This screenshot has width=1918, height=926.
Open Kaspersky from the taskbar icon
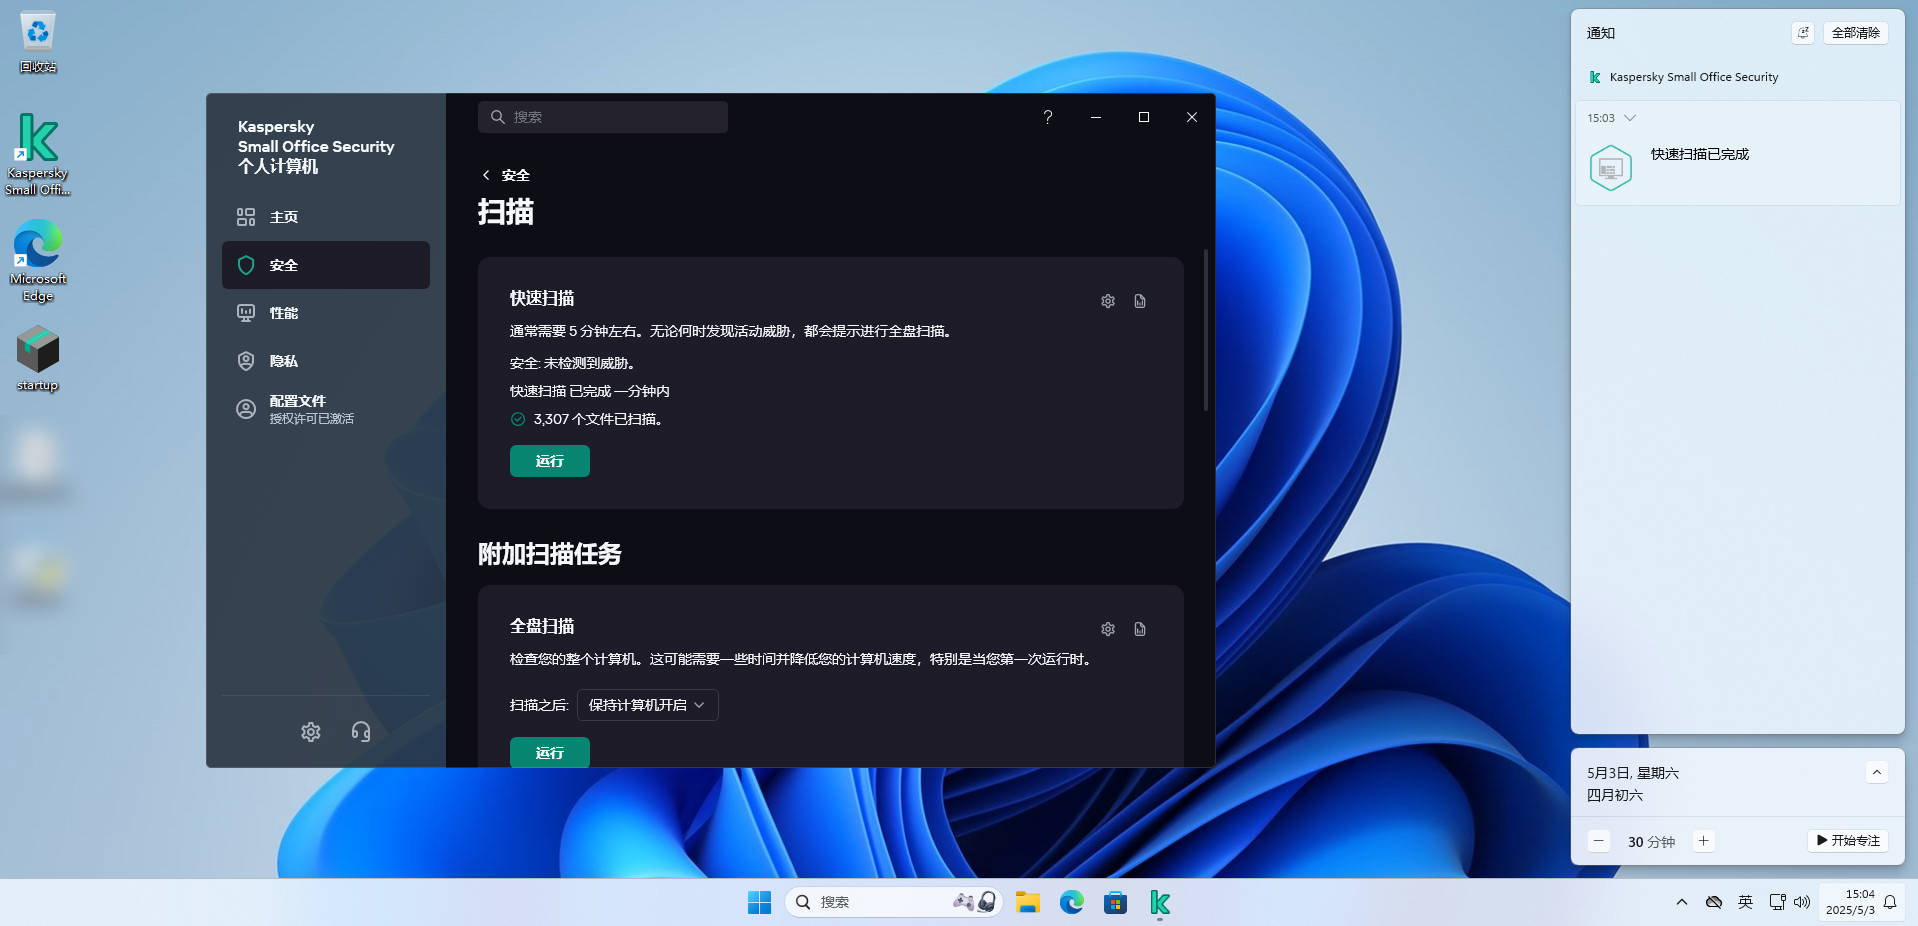1159,902
